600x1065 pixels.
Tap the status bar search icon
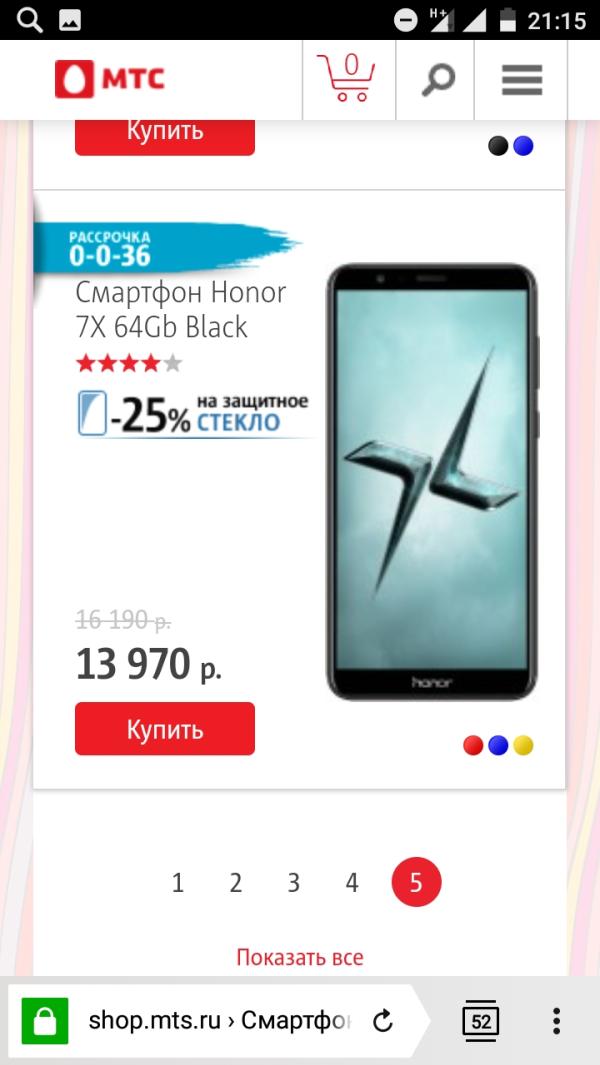coord(29,20)
